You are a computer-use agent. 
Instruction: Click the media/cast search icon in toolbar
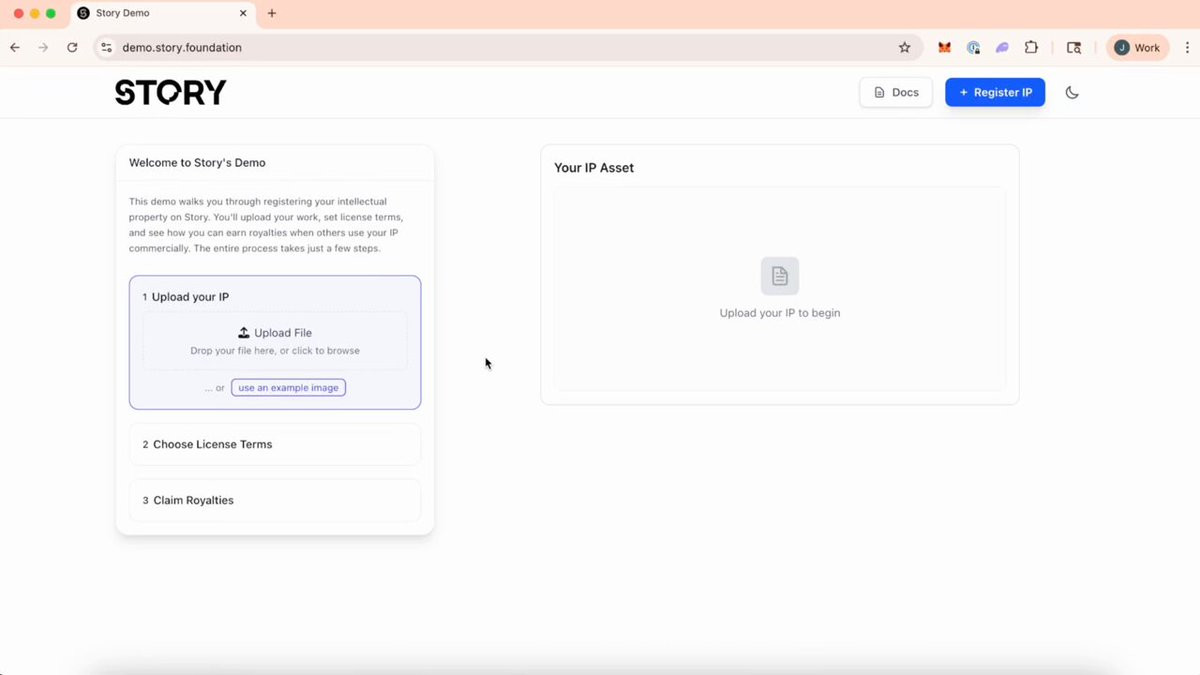point(1074,47)
